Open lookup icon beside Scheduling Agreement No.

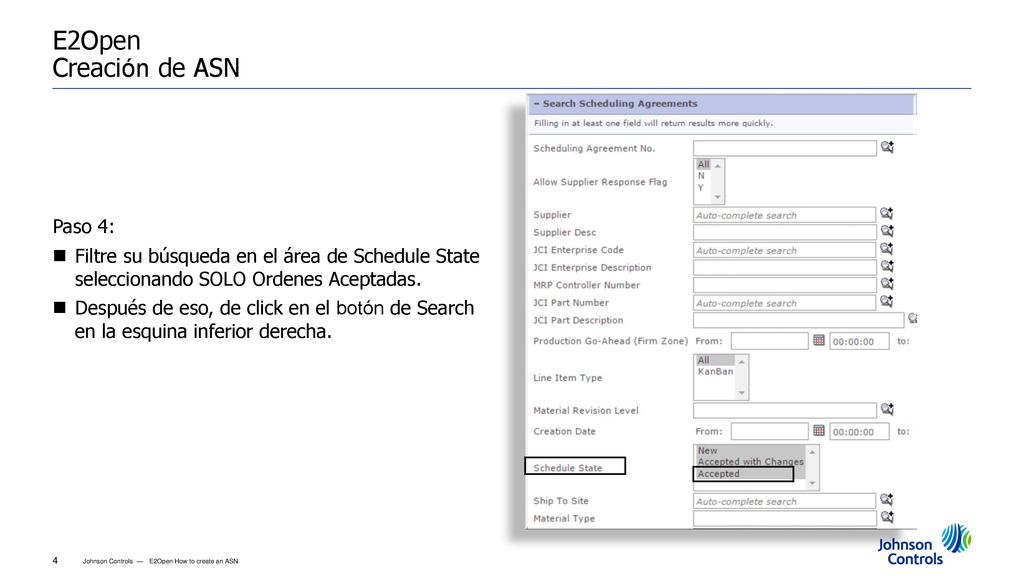tap(887, 147)
